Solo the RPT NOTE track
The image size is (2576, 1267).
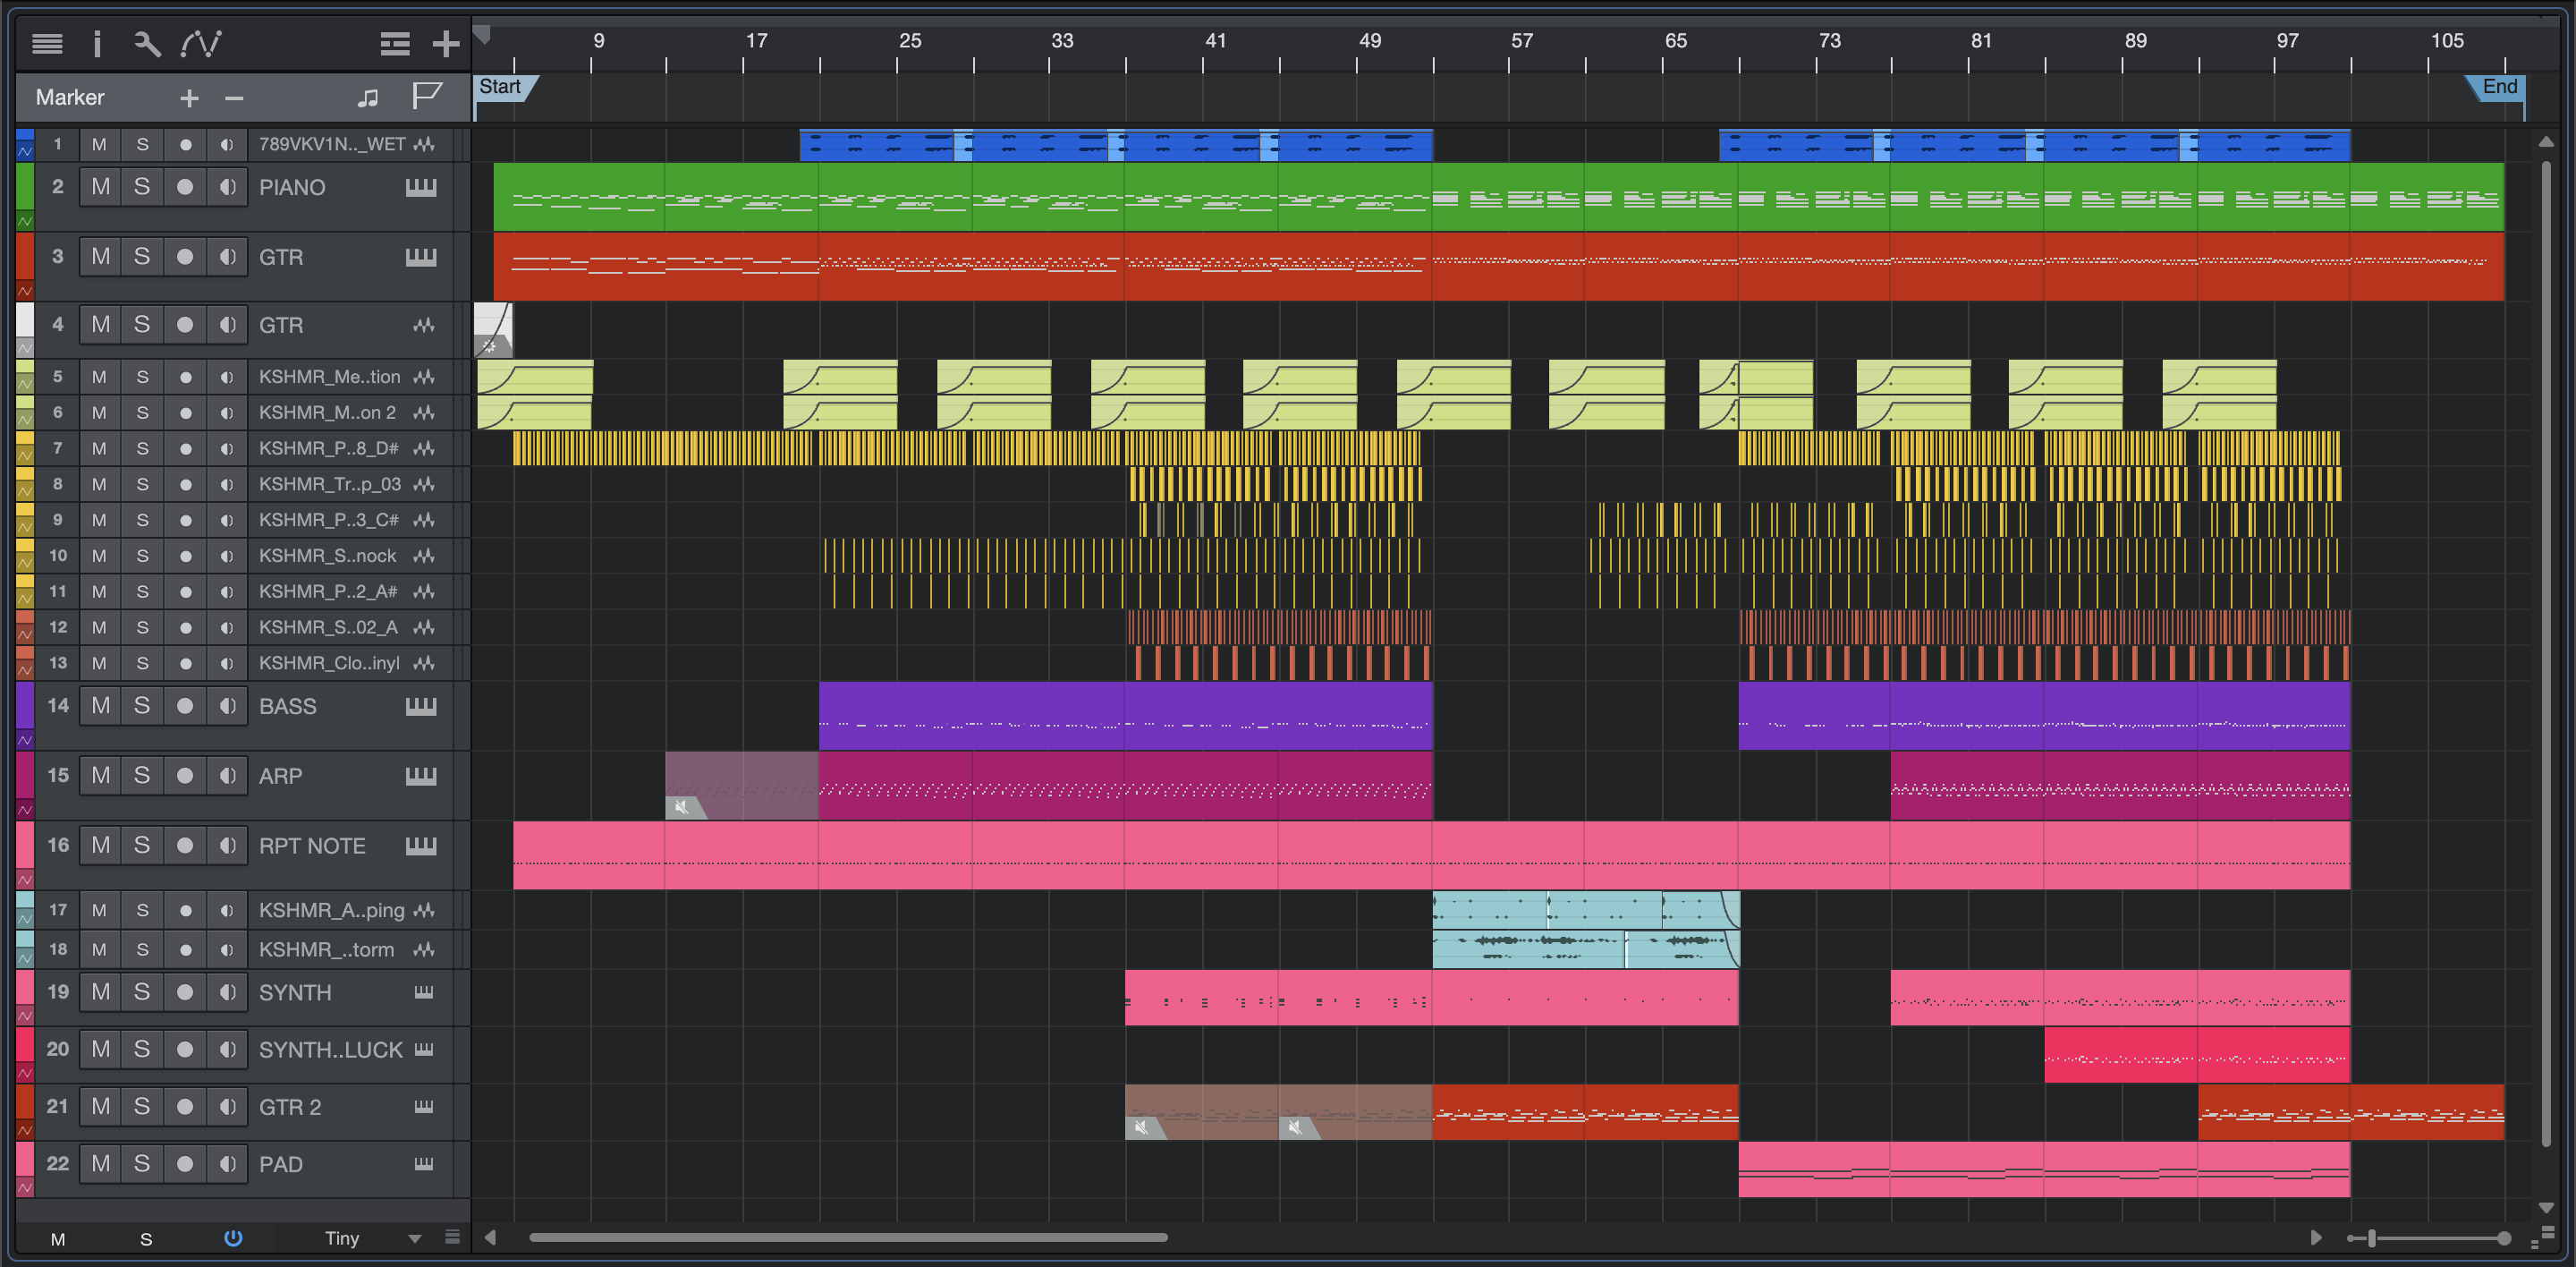[142, 846]
